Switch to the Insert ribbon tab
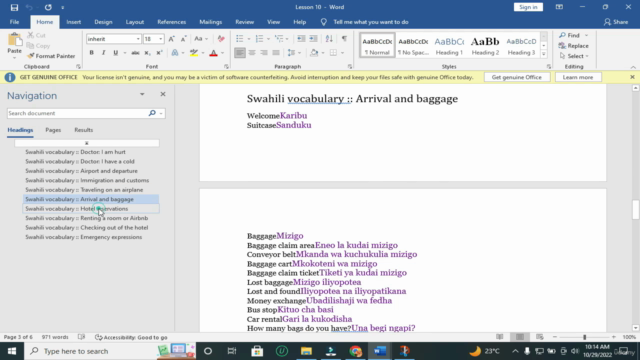Viewport: 640px width, 360px height. click(x=73, y=22)
